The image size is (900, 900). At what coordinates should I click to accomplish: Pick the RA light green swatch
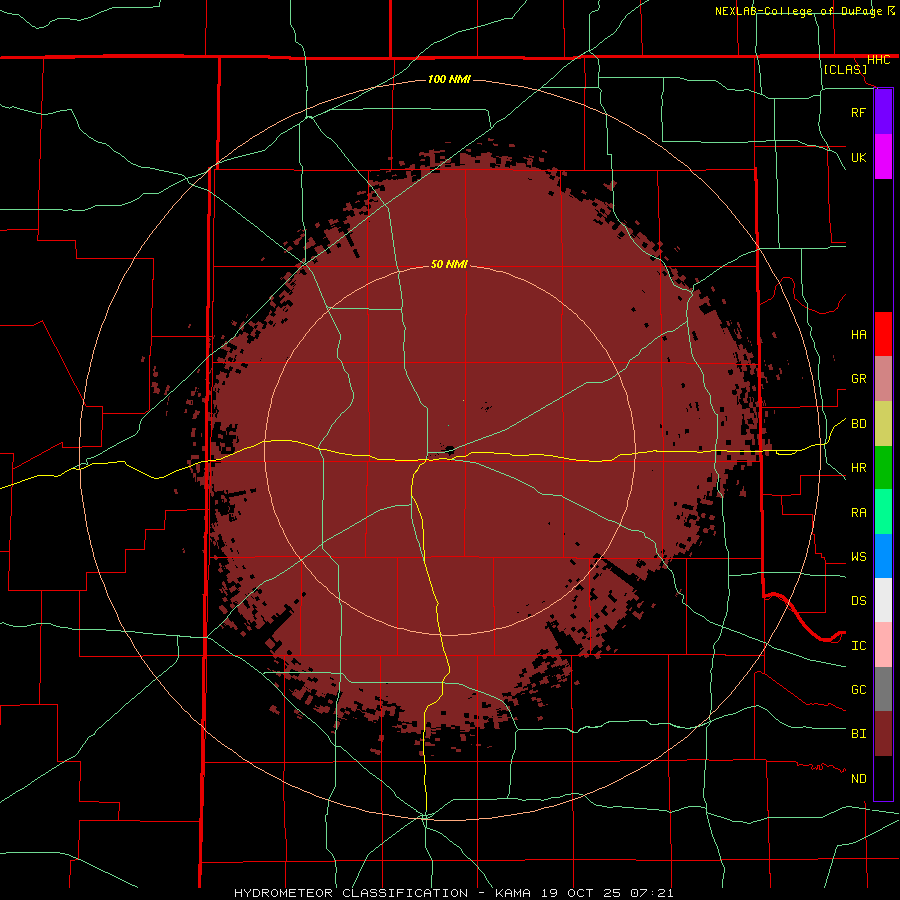point(883,512)
